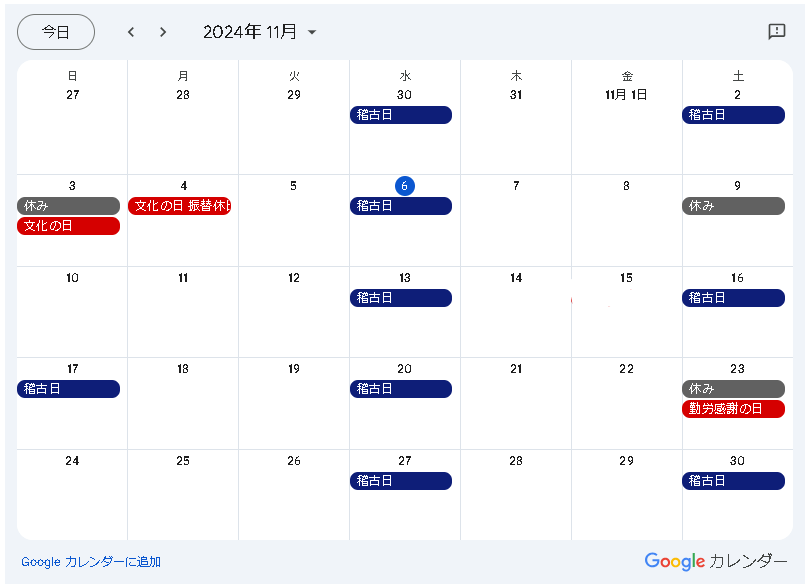Open 稽古日 event on November 2

(733, 115)
